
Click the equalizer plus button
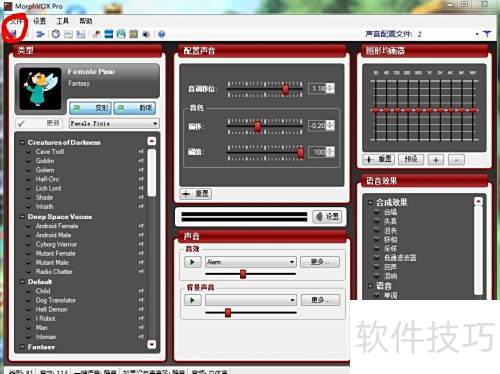coord(436,160)
